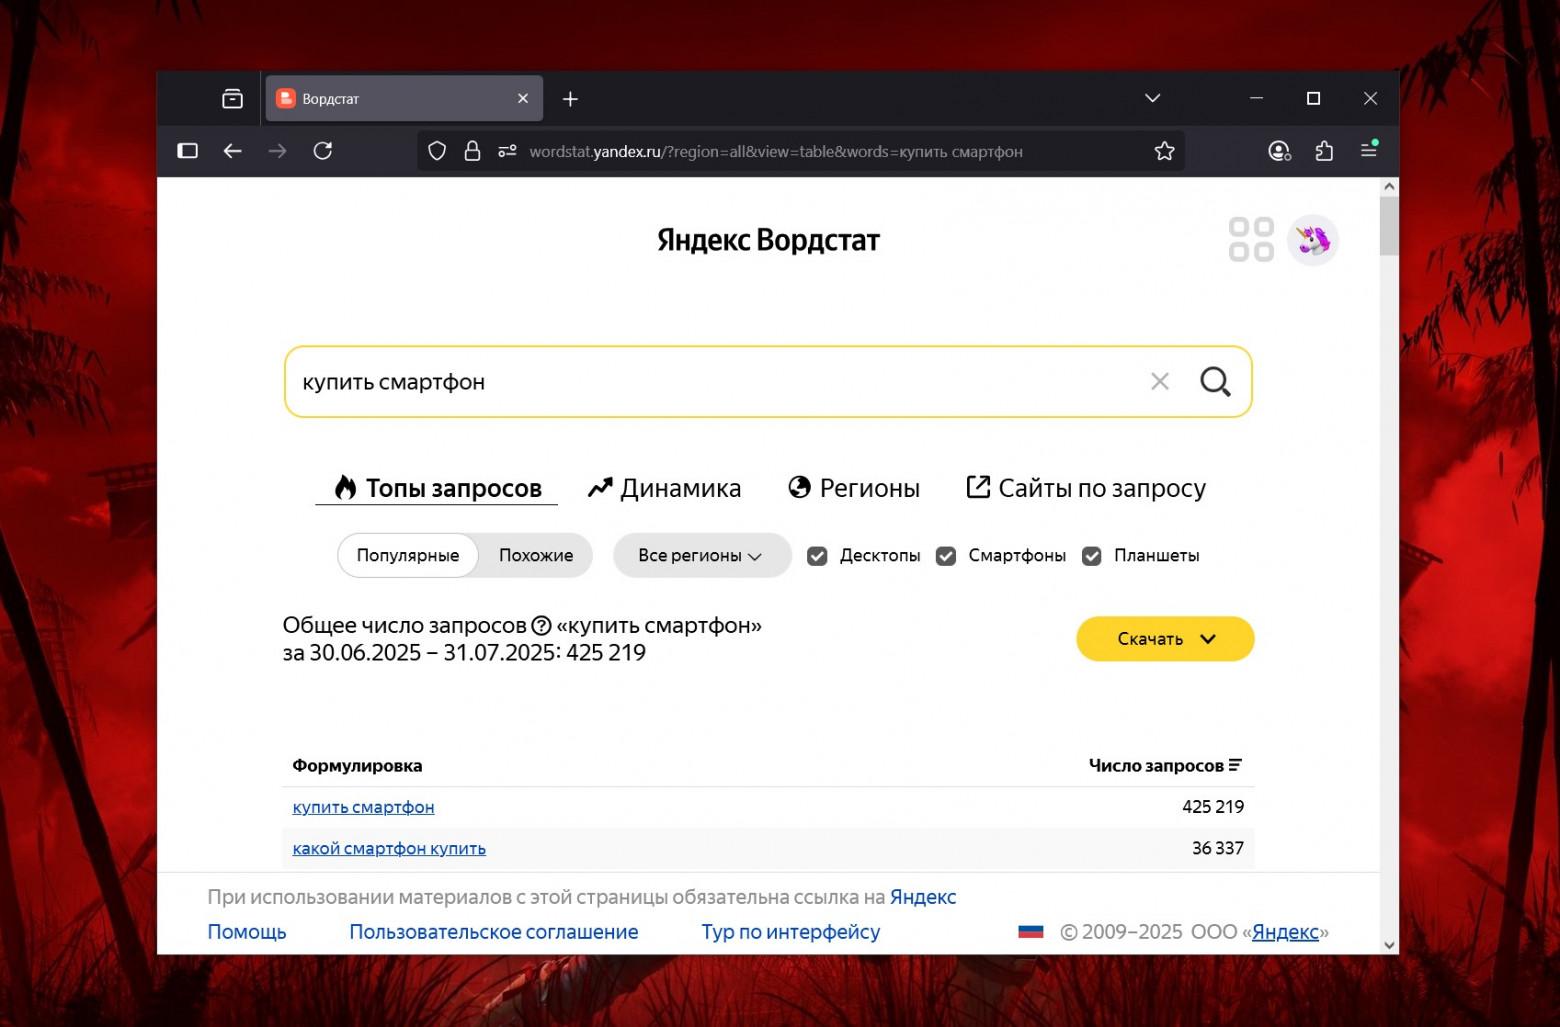Sort by the Число запросов column icon
Viewport: 1560px width, 1027px height.
tap(1237, 765)
